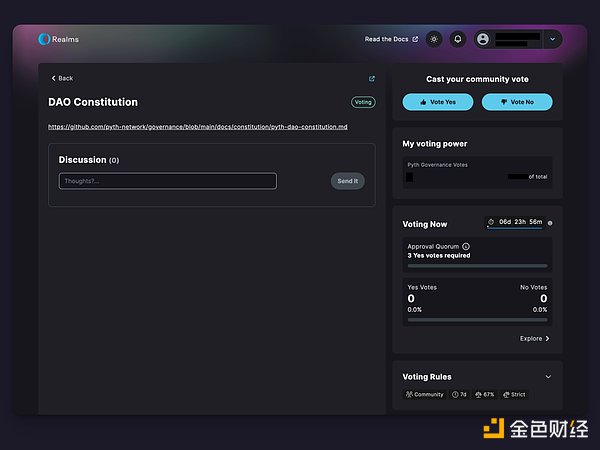Expand the Voting Rules section chevron
Image resolution: width=600 pixels, height=450 pixels.
[547, 377]
